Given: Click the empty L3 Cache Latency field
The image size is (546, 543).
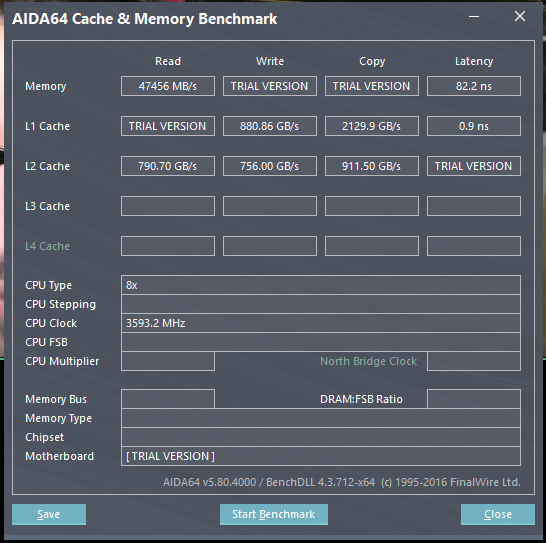Looking at the screenshot, I should [x=474, y=206].
